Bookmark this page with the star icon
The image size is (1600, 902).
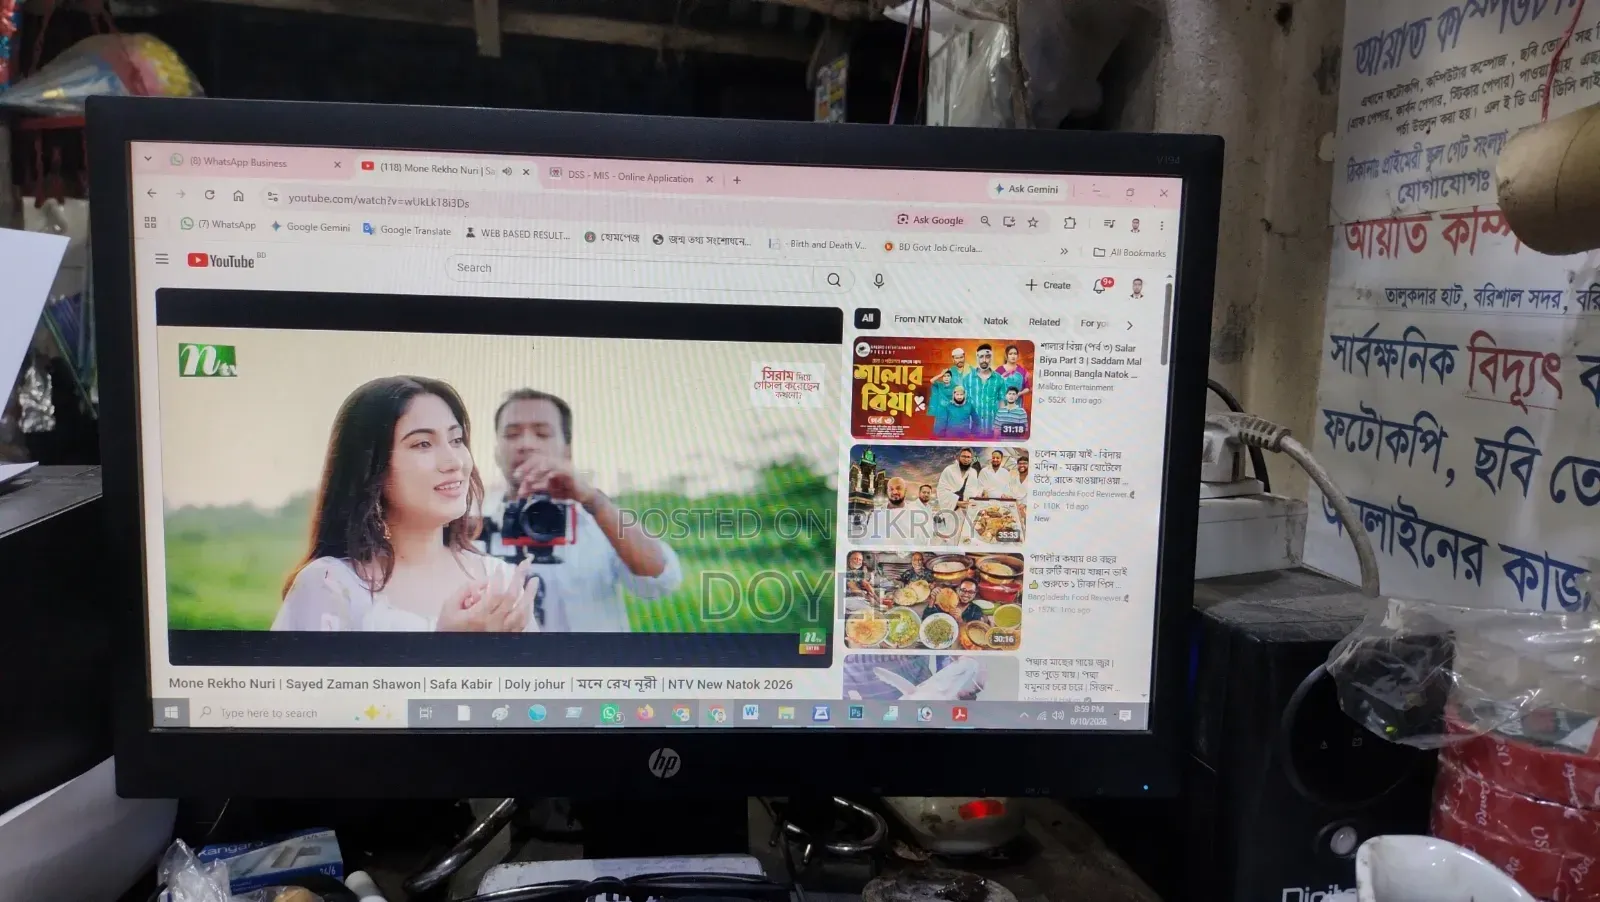point(1033,222)
